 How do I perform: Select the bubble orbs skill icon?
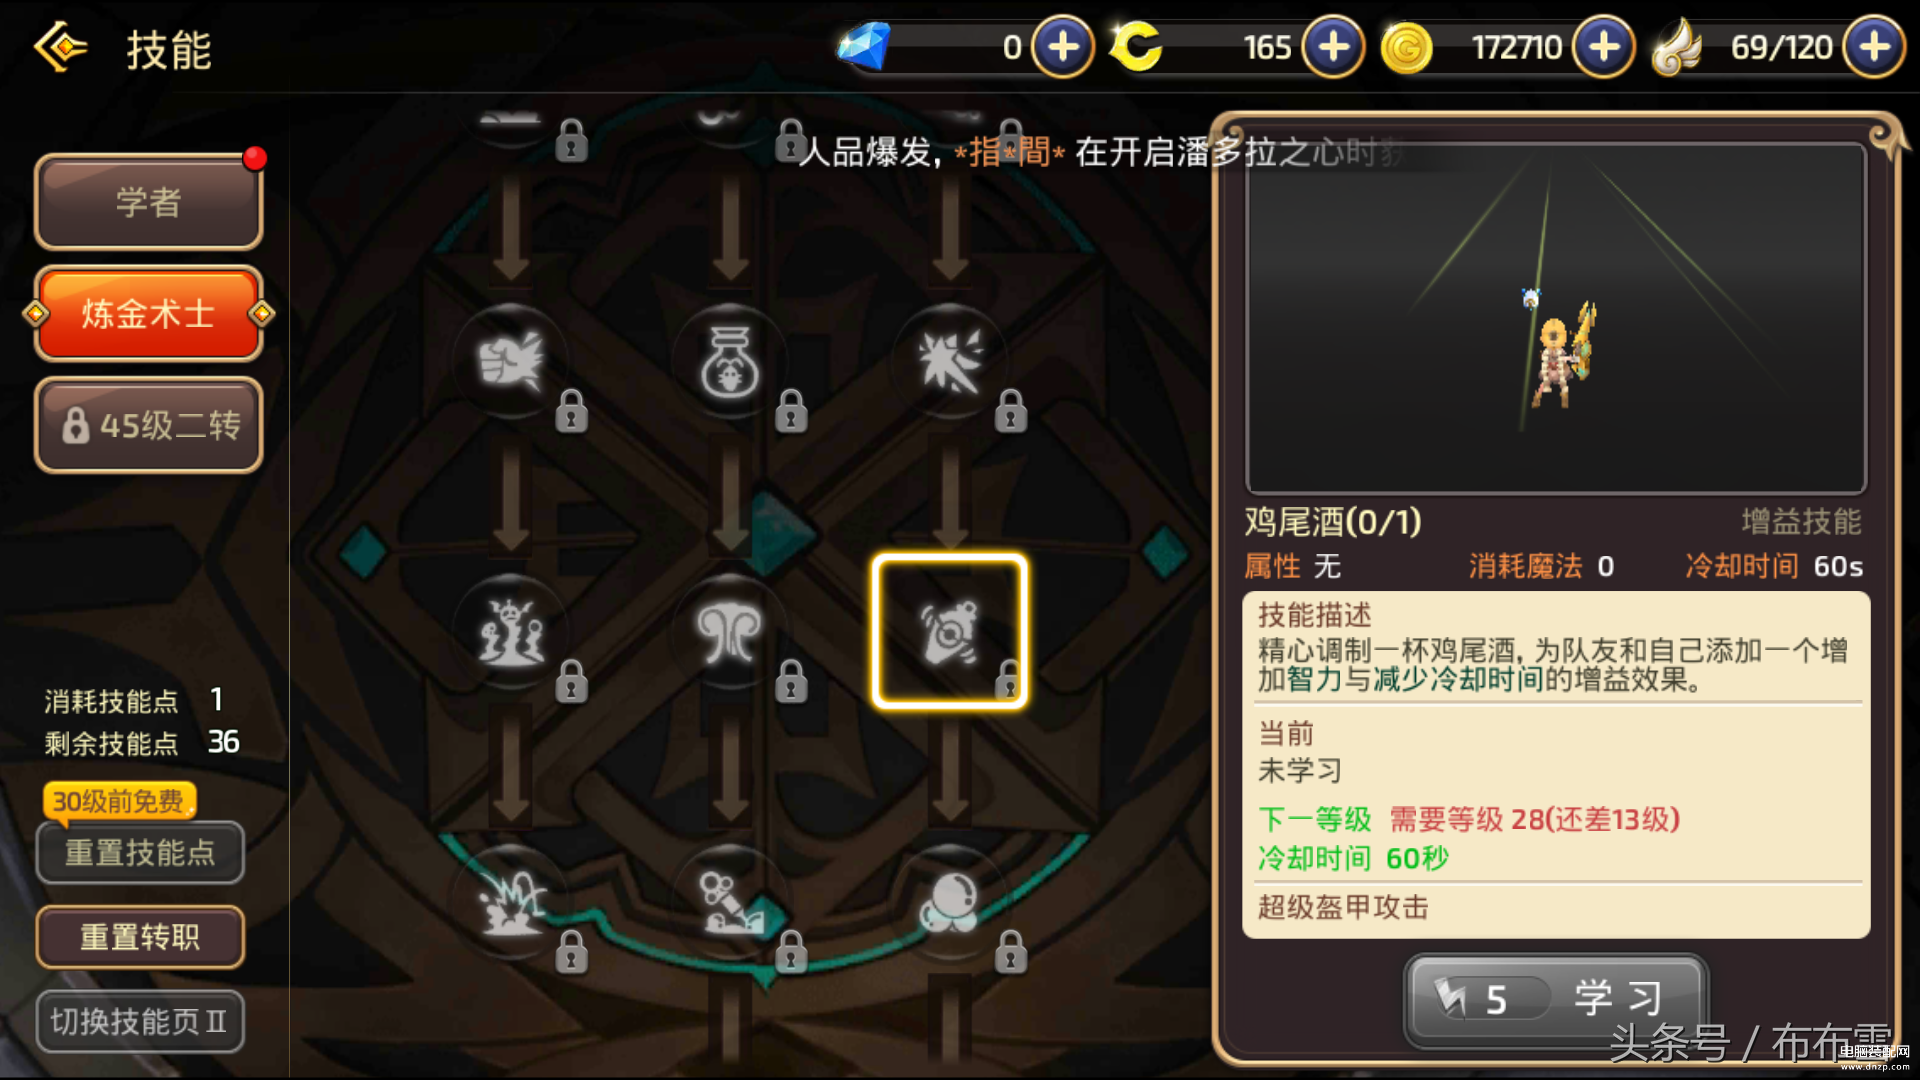tap(950, 902)
